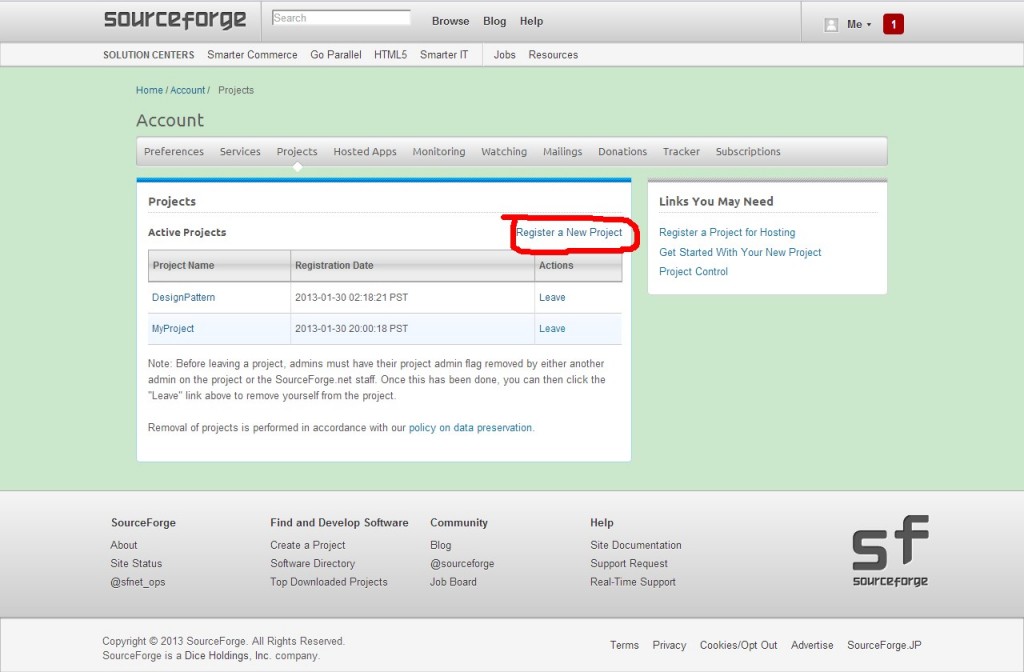Viewport: 1024px width, 672px height.
Task: Open the SourceForge.JP link
Action: pos(884,645)
